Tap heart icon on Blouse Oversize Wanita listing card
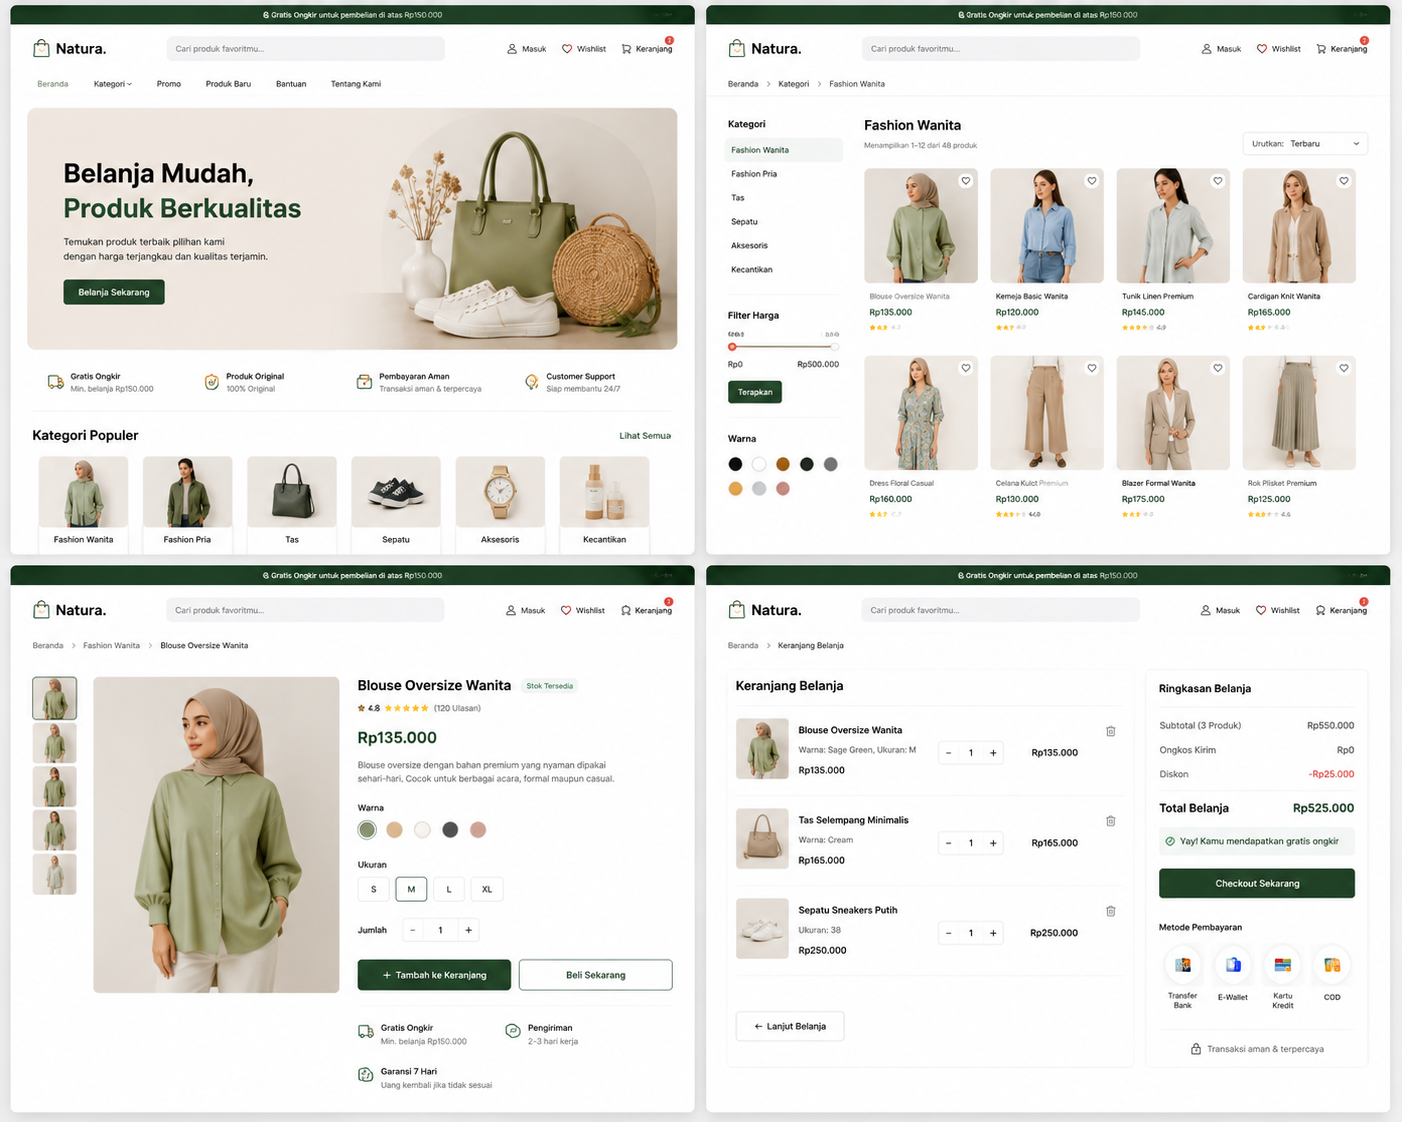Image resolution: width=1402 pixels, height=1122 pixels. (966, 181)
